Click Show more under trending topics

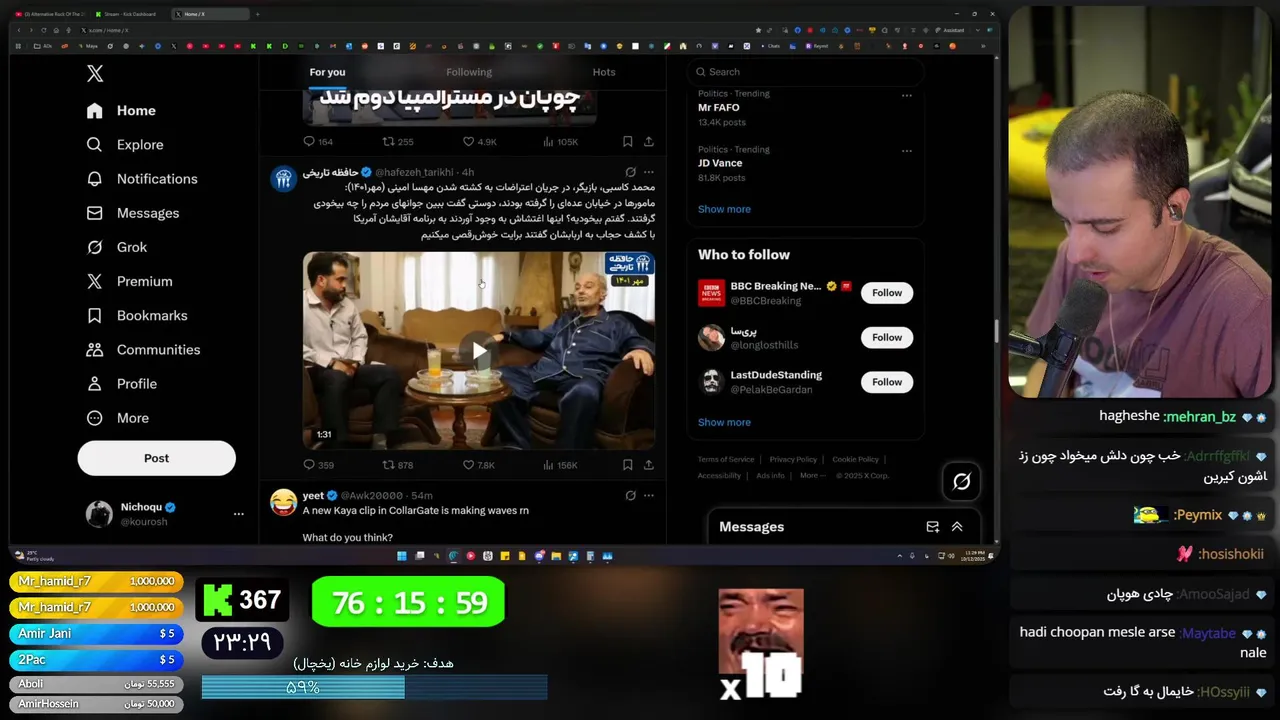724,209
